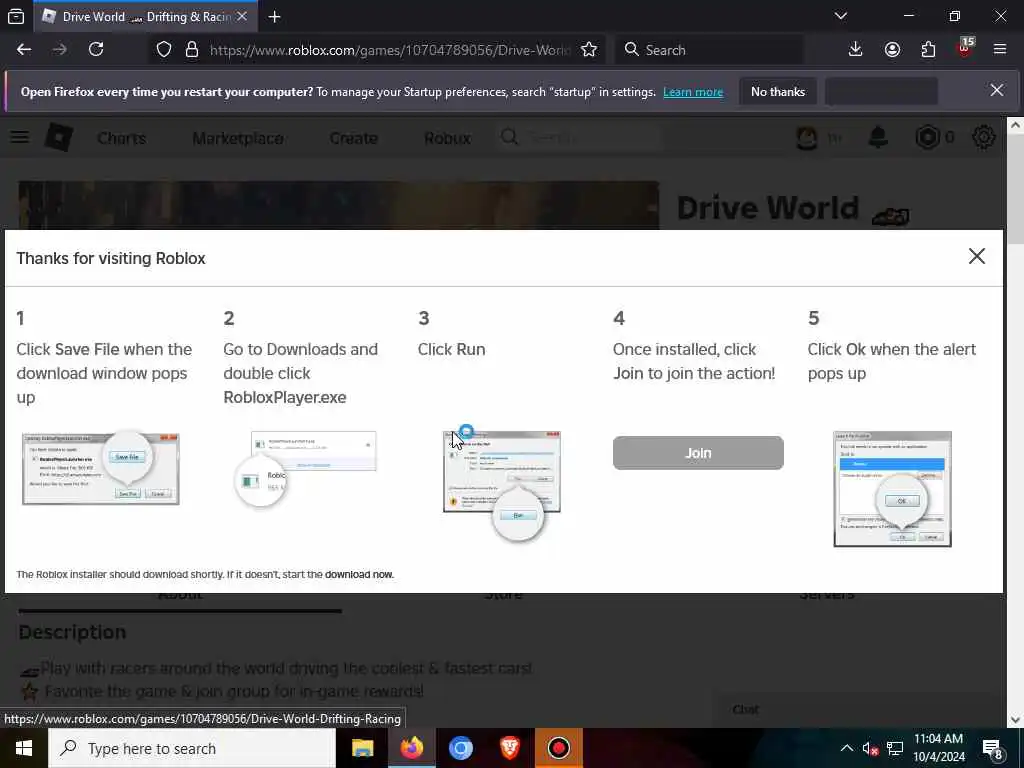Screen dimensions: 1024x768
Task: View site security padlock info
Action: point(191,50)
